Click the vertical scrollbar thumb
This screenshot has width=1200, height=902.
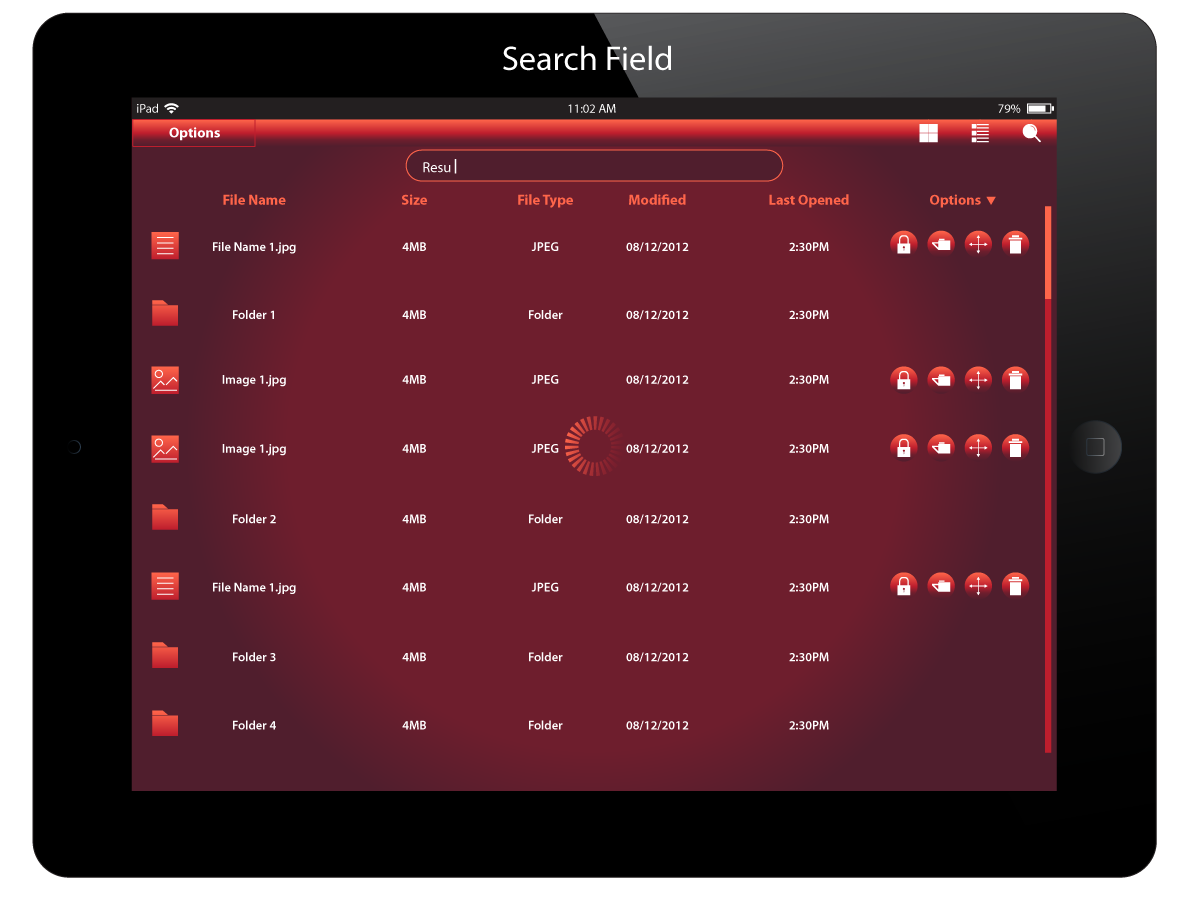pos(1048,253)
